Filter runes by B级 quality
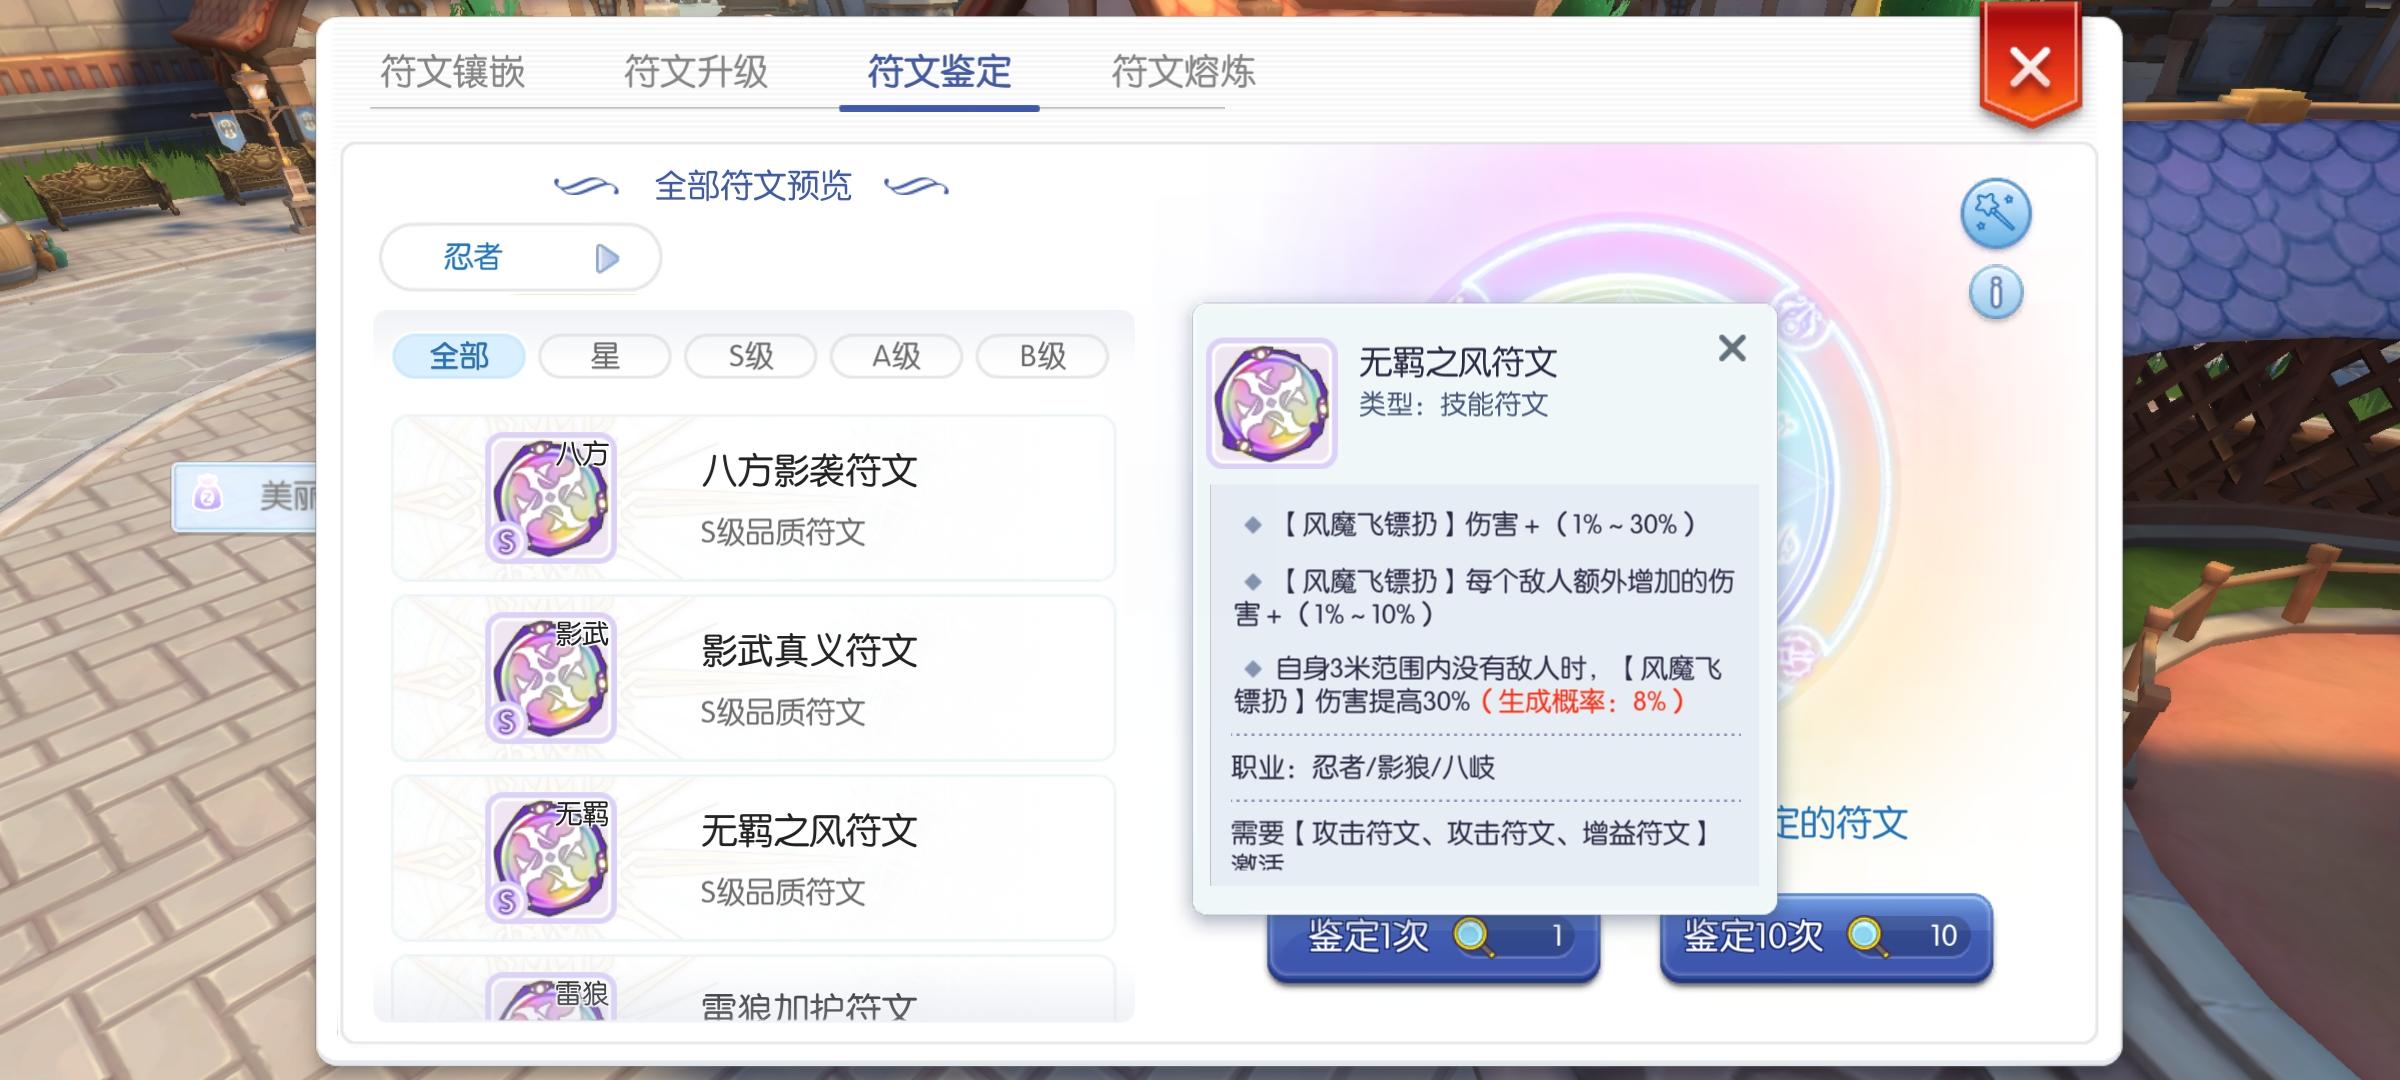This screenshot has height=1080, width=2400. (1042, 356)
